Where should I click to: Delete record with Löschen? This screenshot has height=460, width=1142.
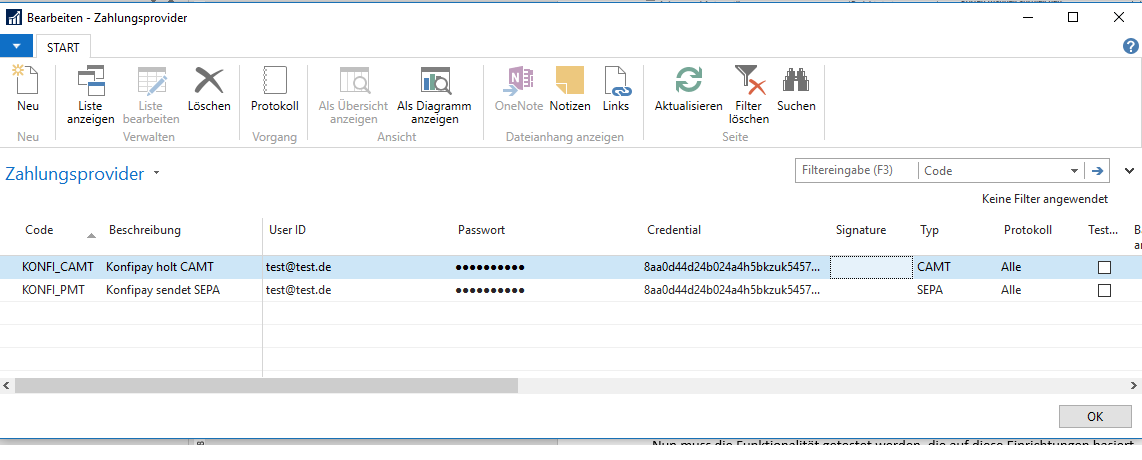(x=209, y=90)
